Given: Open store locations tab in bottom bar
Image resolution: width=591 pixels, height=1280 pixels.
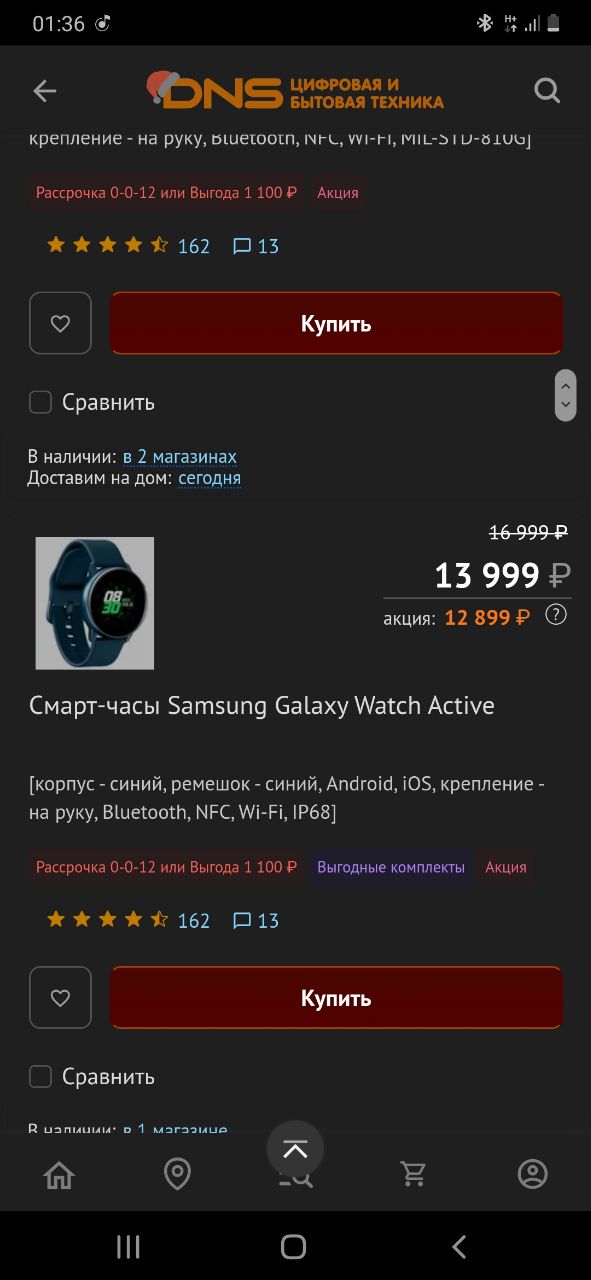Looking at the screenshot, I should 177,1174.
